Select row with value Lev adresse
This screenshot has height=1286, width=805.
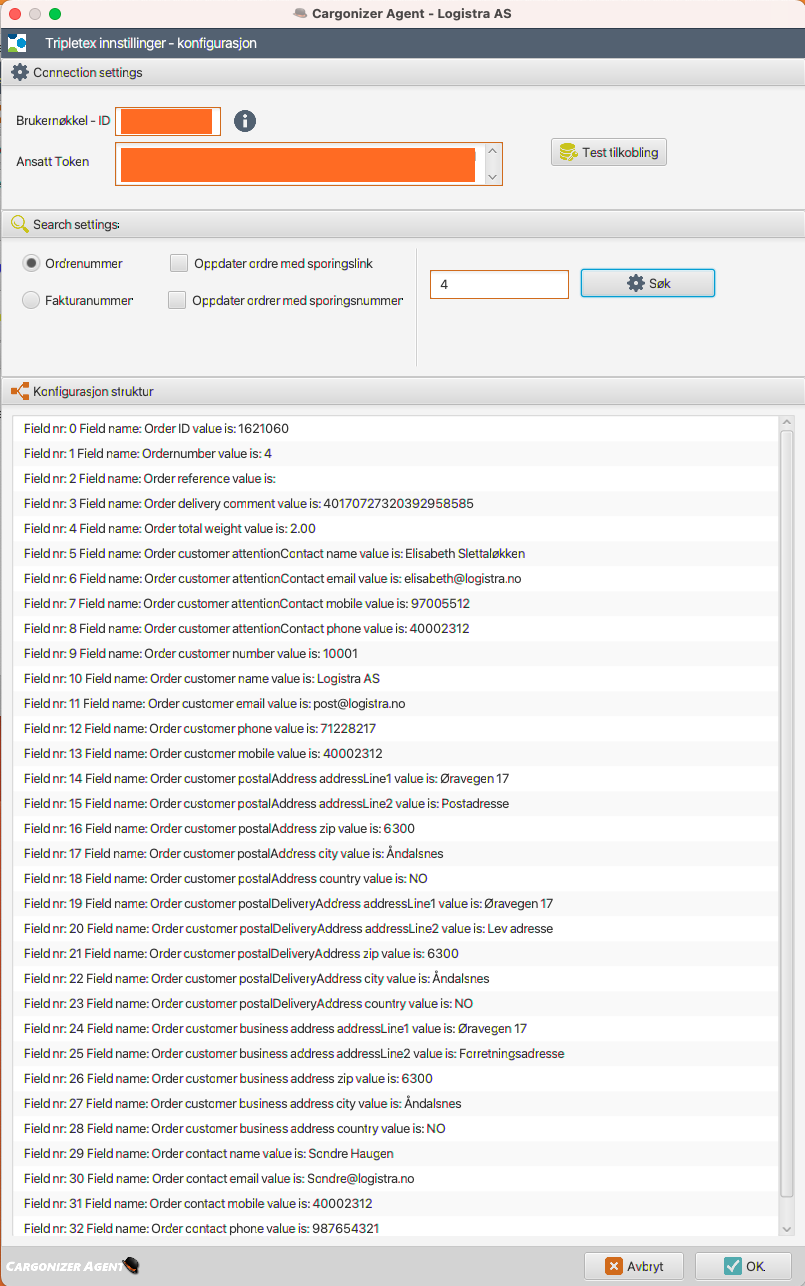point(396,928)
